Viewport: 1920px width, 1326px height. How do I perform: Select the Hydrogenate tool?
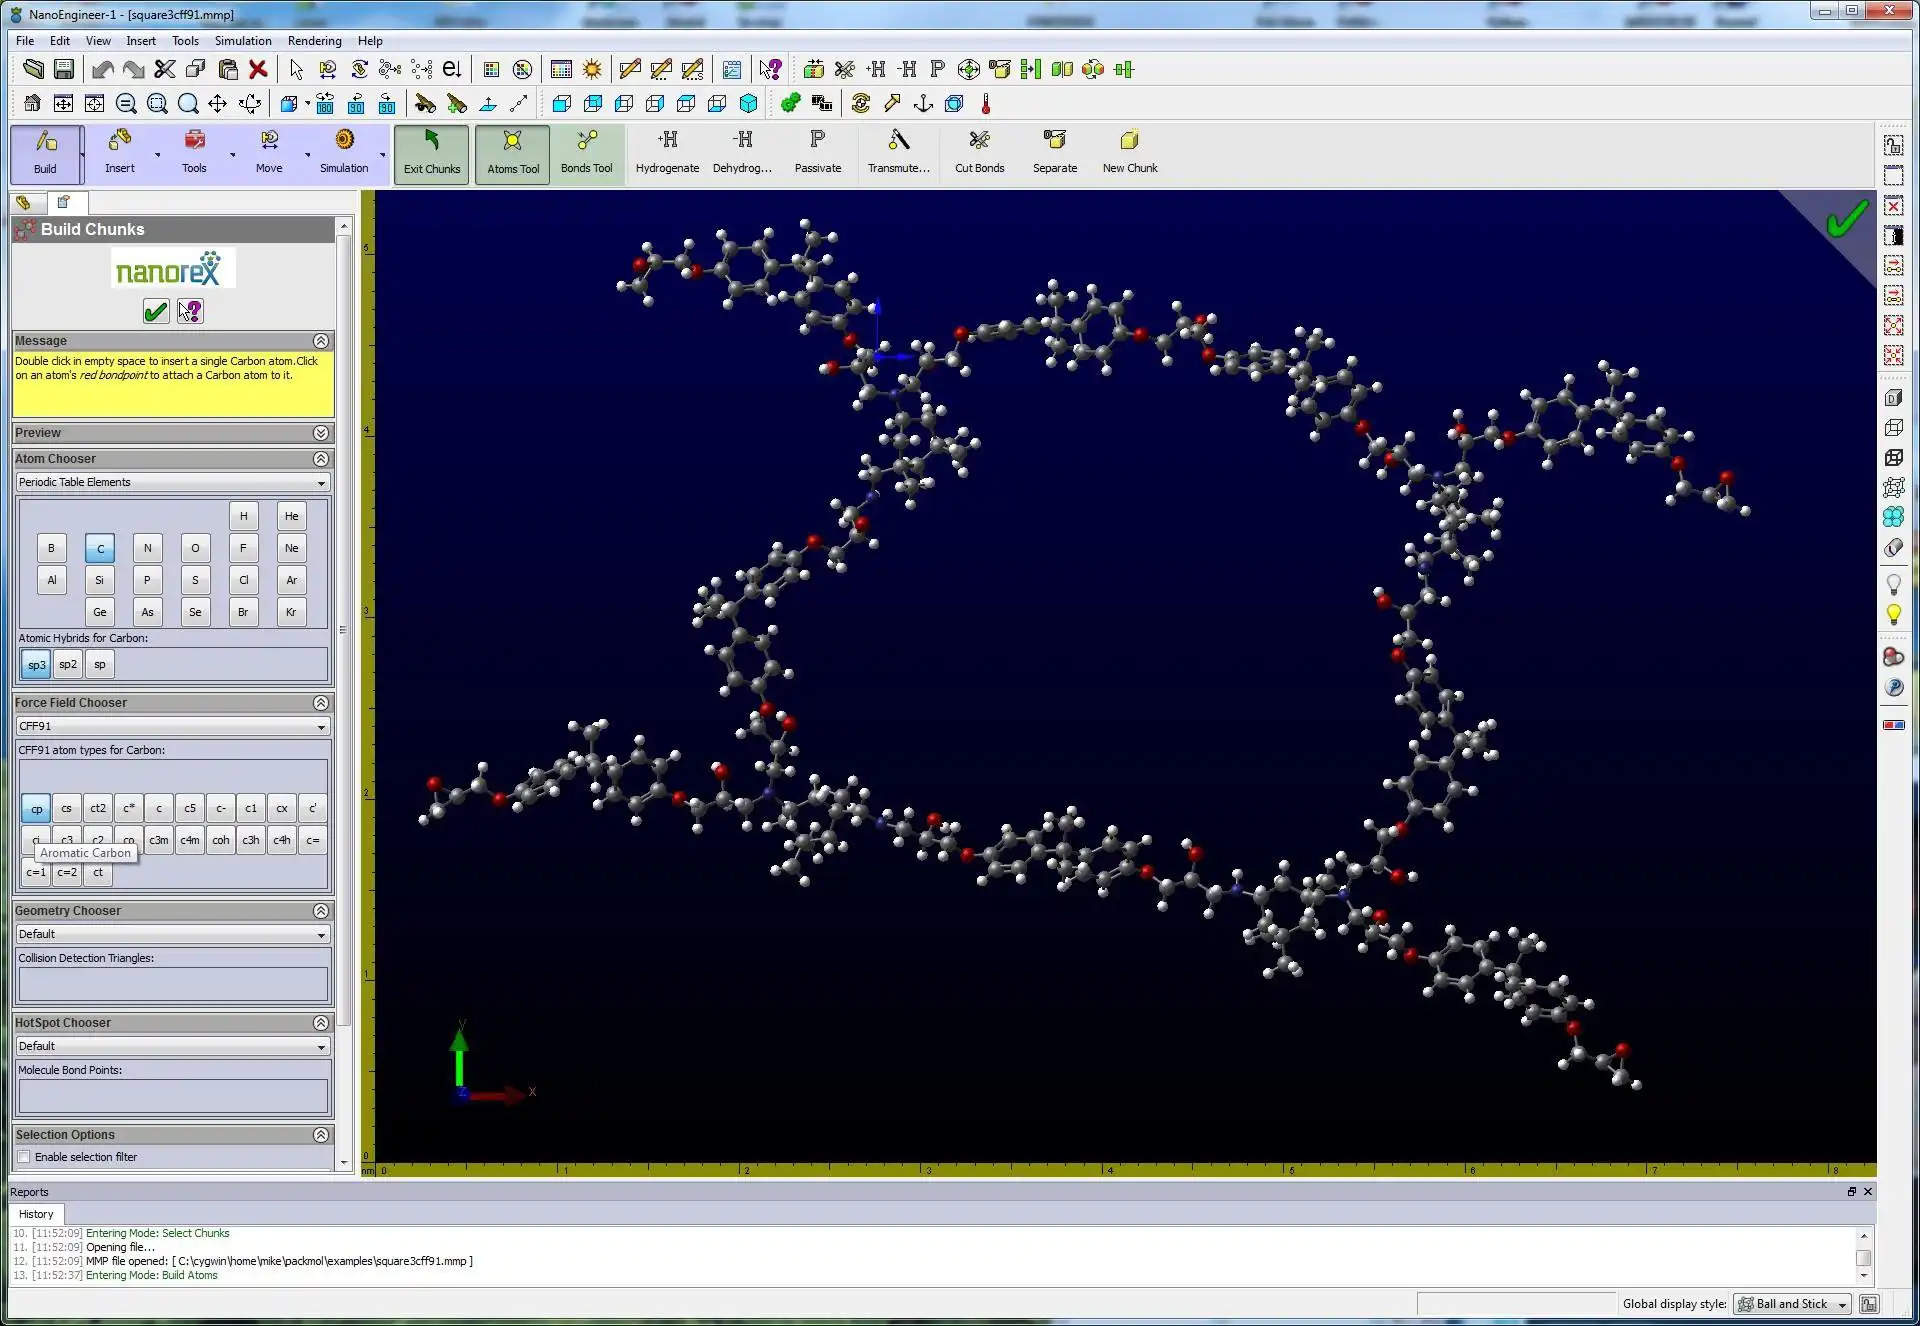[667, 149]
